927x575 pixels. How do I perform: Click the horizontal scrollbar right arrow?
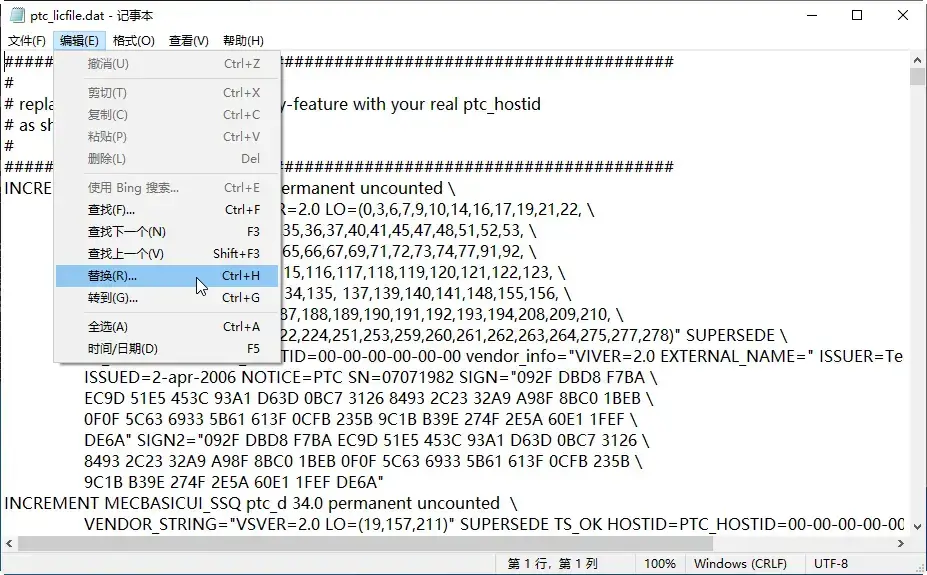point(900,543)
